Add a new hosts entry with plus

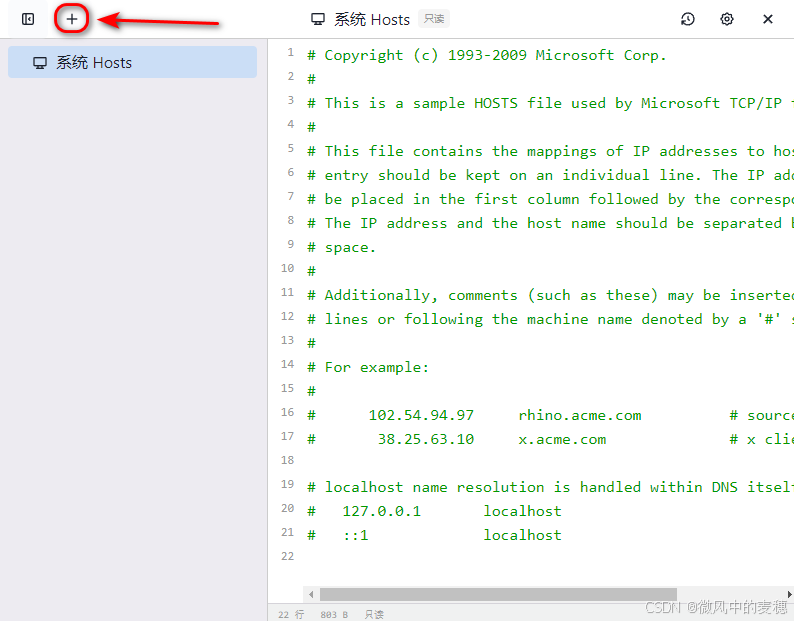coord(72,19)
